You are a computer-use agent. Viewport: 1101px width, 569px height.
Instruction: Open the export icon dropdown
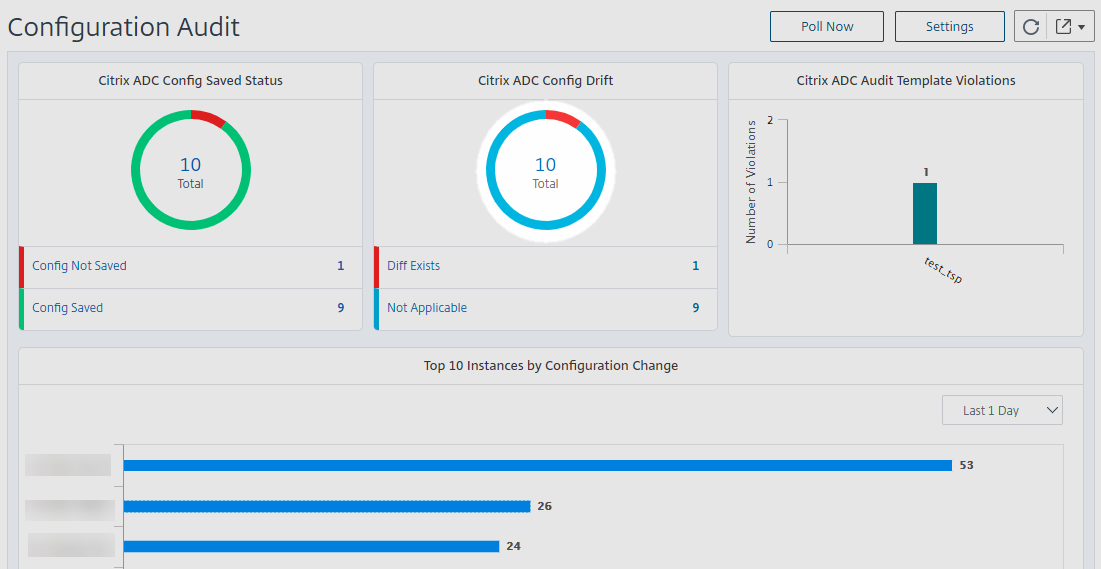[x=1071, y=27]
